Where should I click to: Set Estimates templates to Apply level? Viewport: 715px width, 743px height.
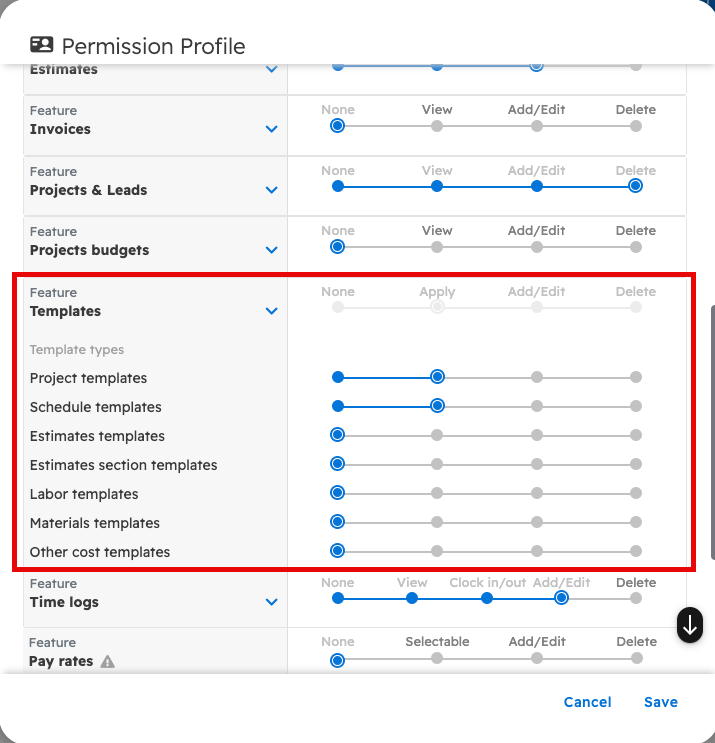click(x=437, y=435)
